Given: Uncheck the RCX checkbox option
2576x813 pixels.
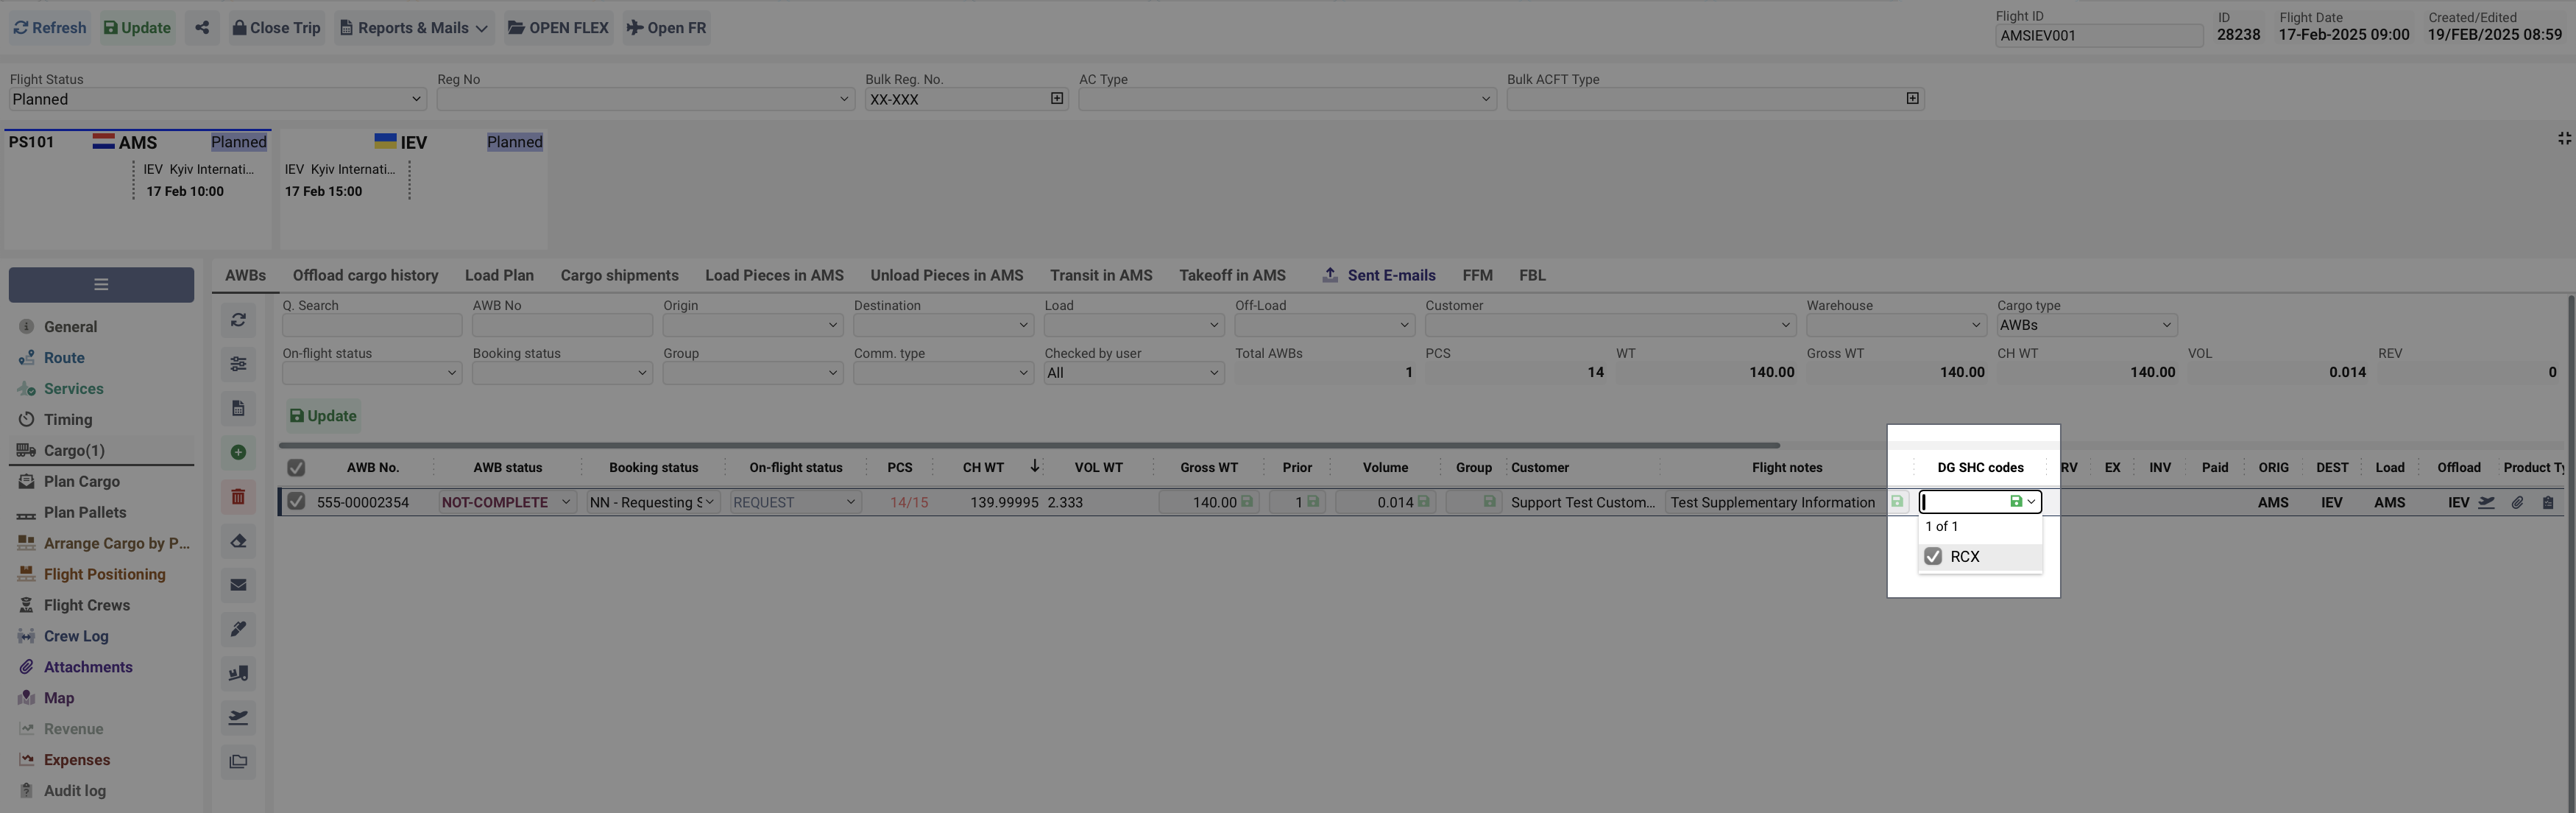Looking at the screenshot, I should 1933,557.
